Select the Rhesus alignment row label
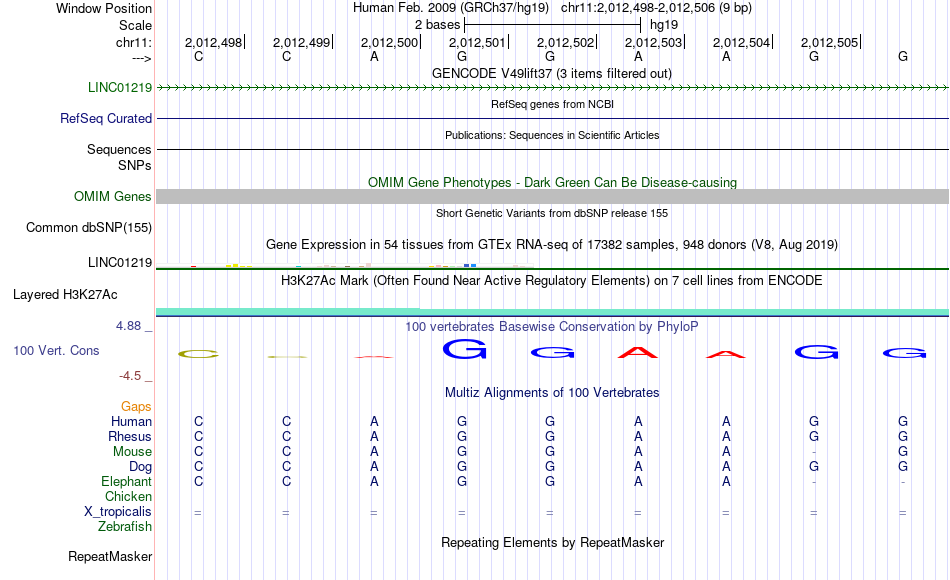Image resolution: width=950 pixels, height=580 pixels. pos(130,436)
